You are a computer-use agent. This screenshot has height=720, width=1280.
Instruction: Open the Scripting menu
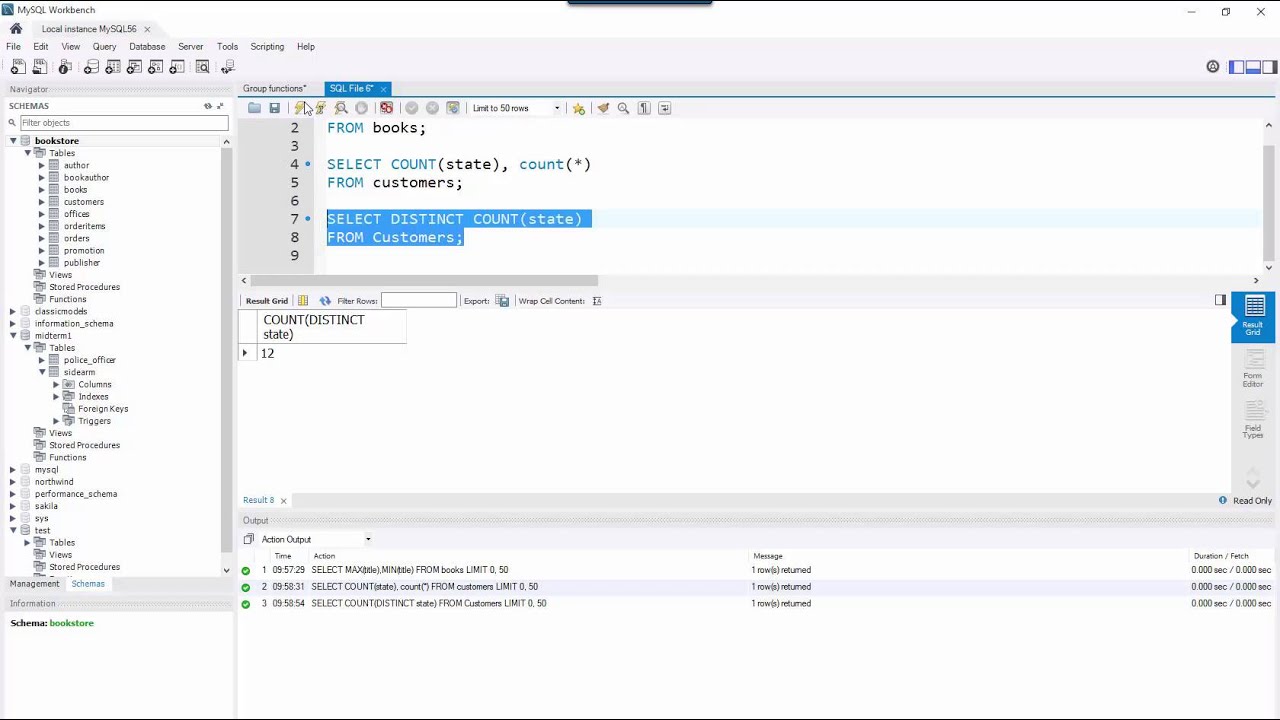[x=267, y=47]
